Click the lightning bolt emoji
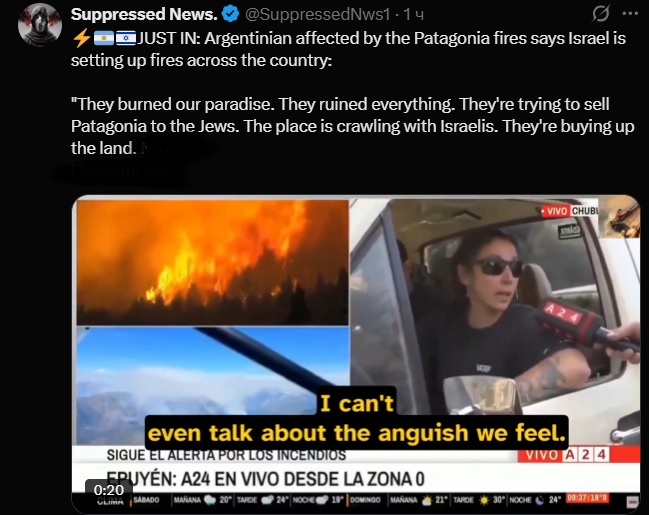The height and width of the screenshot is (515, 649). pyautogui.click(x=82, y=39)
